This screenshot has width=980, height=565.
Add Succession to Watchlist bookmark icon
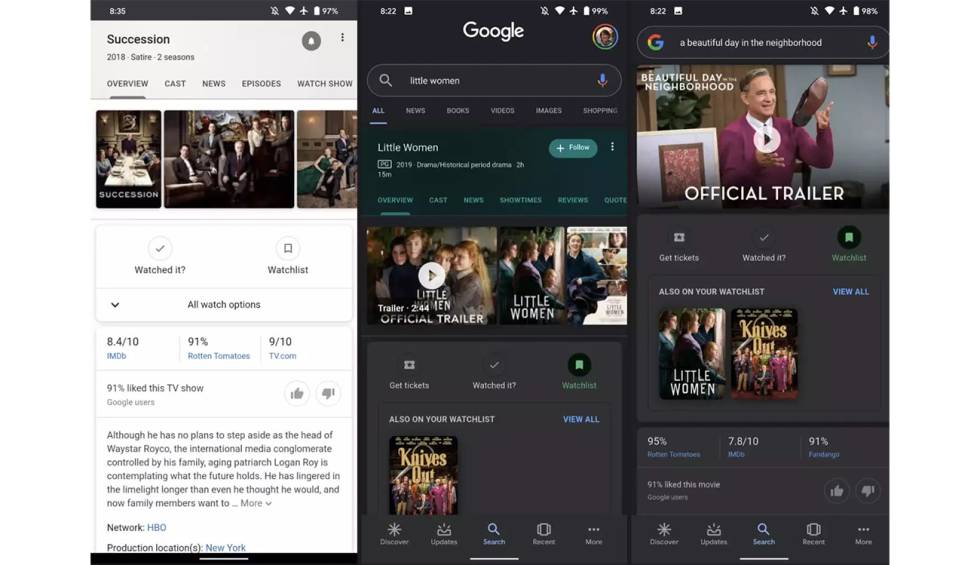click(x=288, y=248)
